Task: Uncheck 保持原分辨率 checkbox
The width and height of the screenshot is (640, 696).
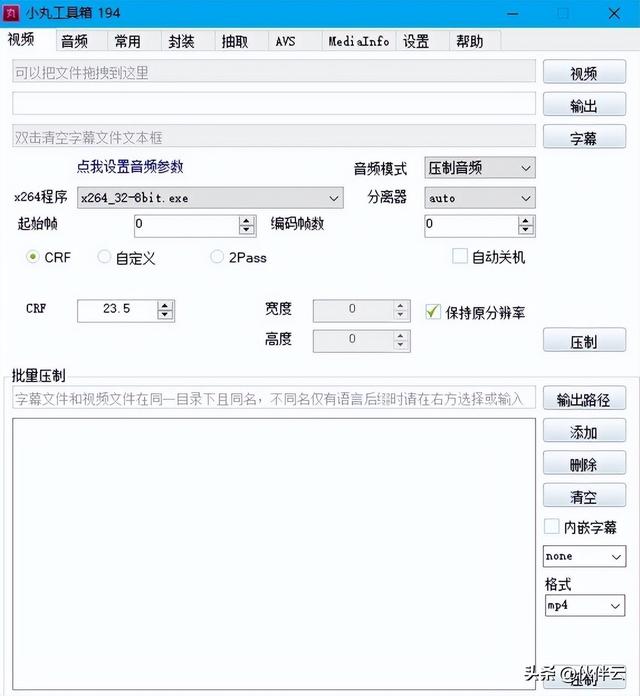Action: pos(433,312)
